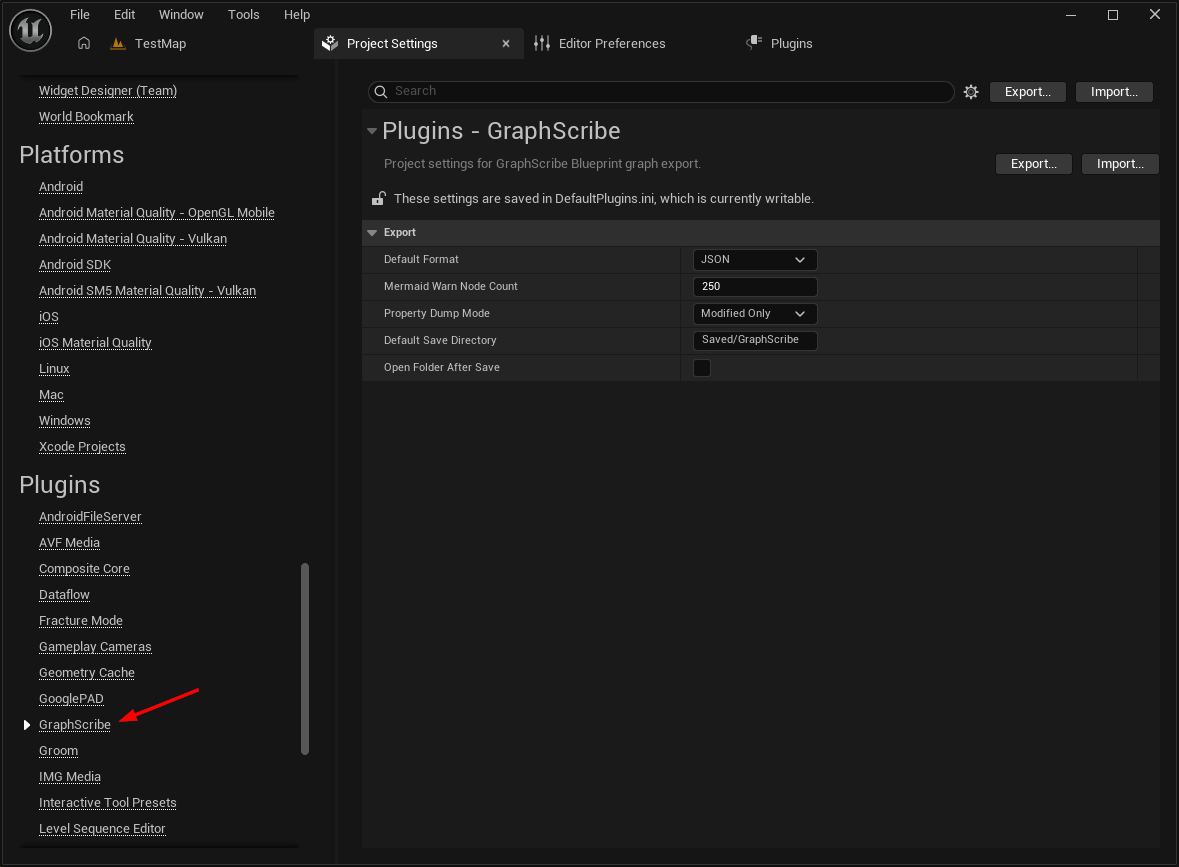Viewport: 1179px width, 867px height.
Task: Open AndroidFileServer plugin settings
Action: pos(89,517)
